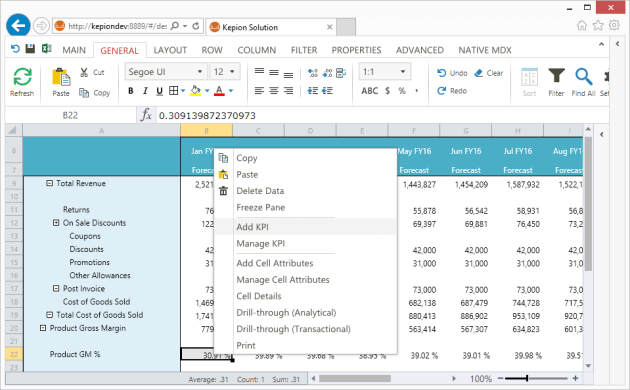
Task: Click the Find All magnifier icon
Action: 583,76
